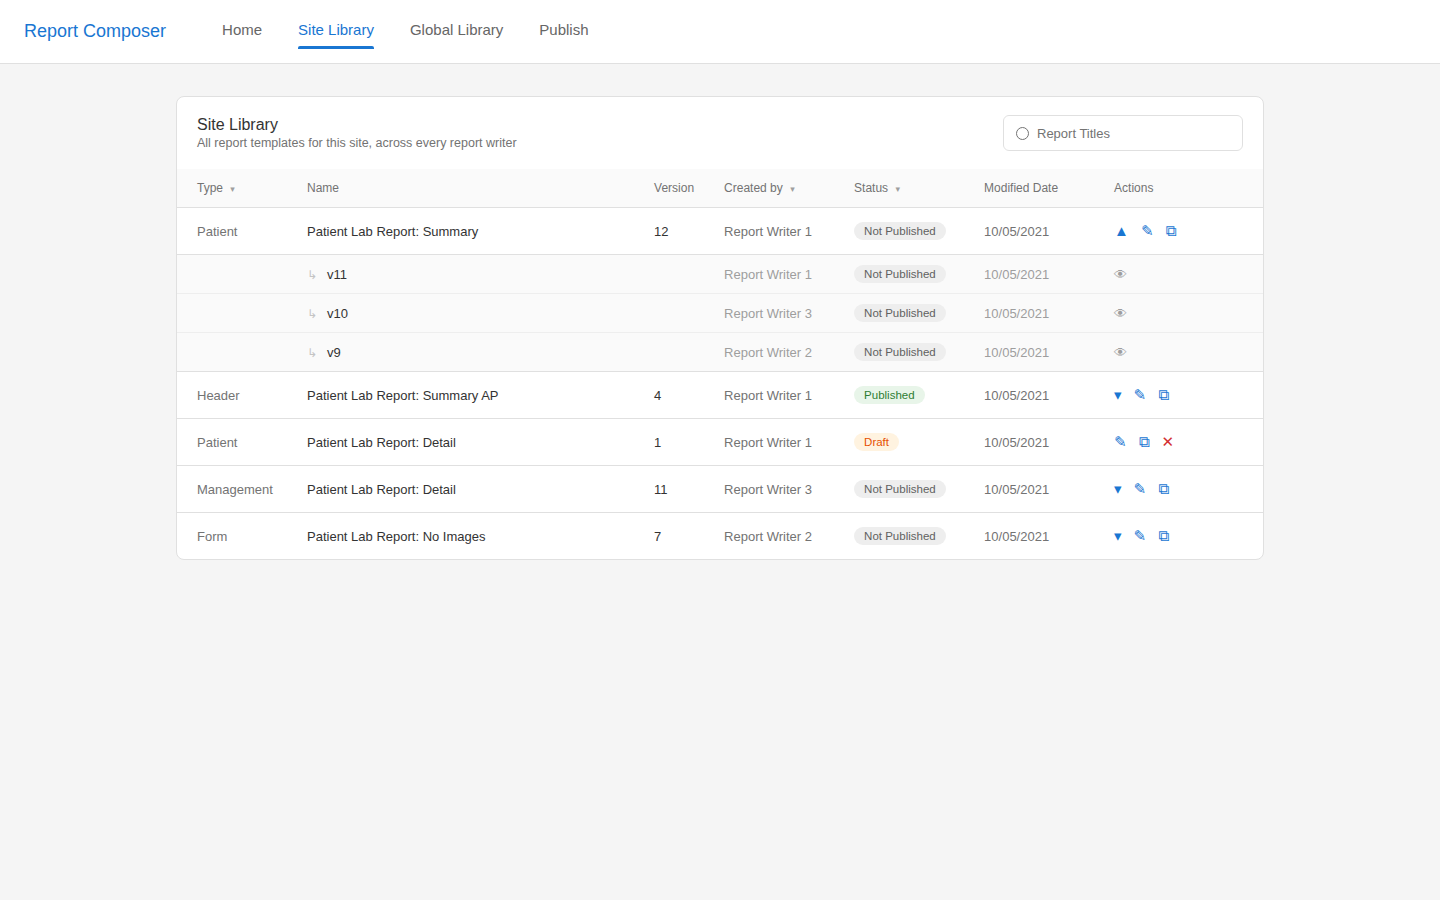Edit Patient Lab Report: No Images

click(1140, 536)
